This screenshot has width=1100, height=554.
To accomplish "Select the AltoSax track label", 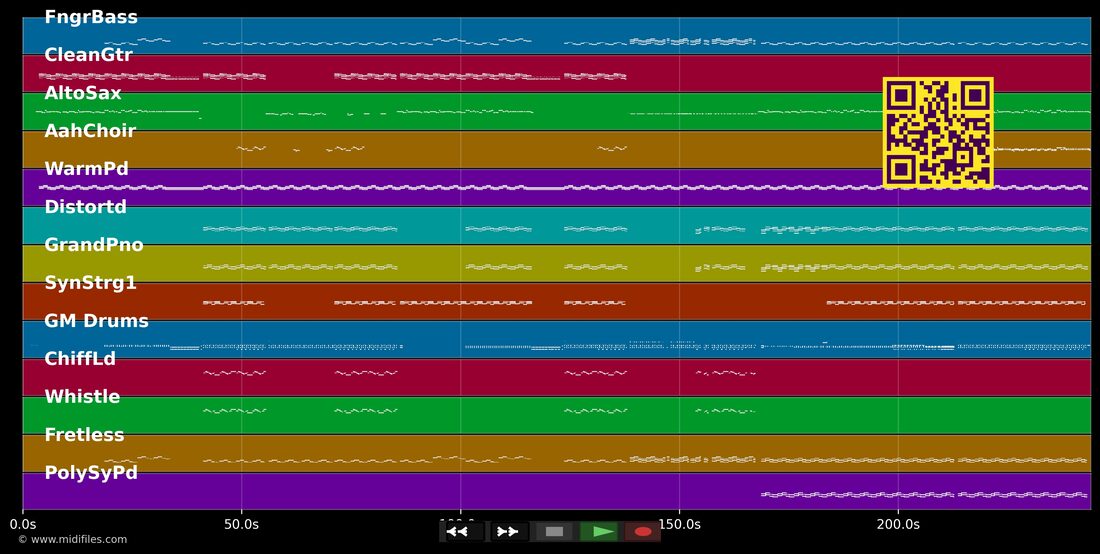I will point(83,93).
